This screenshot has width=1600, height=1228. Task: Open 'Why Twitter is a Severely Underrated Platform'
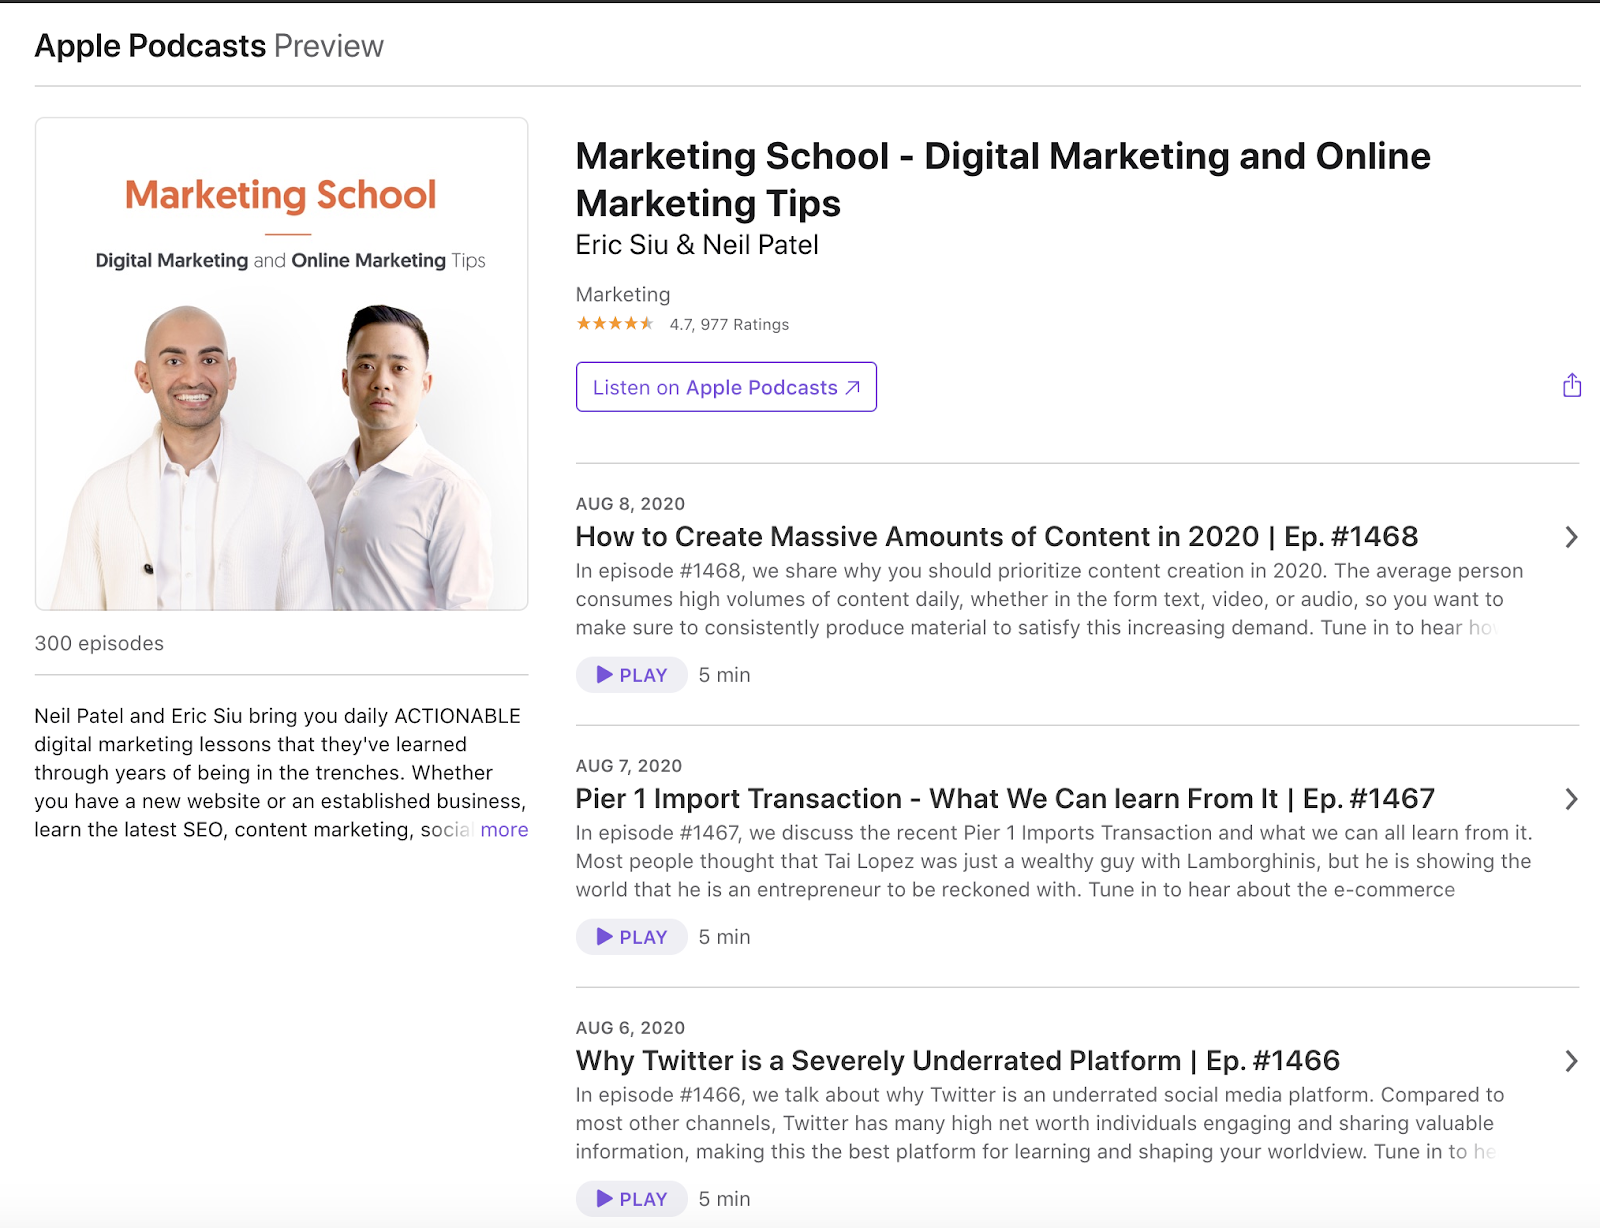click(x=957, y=1061)
